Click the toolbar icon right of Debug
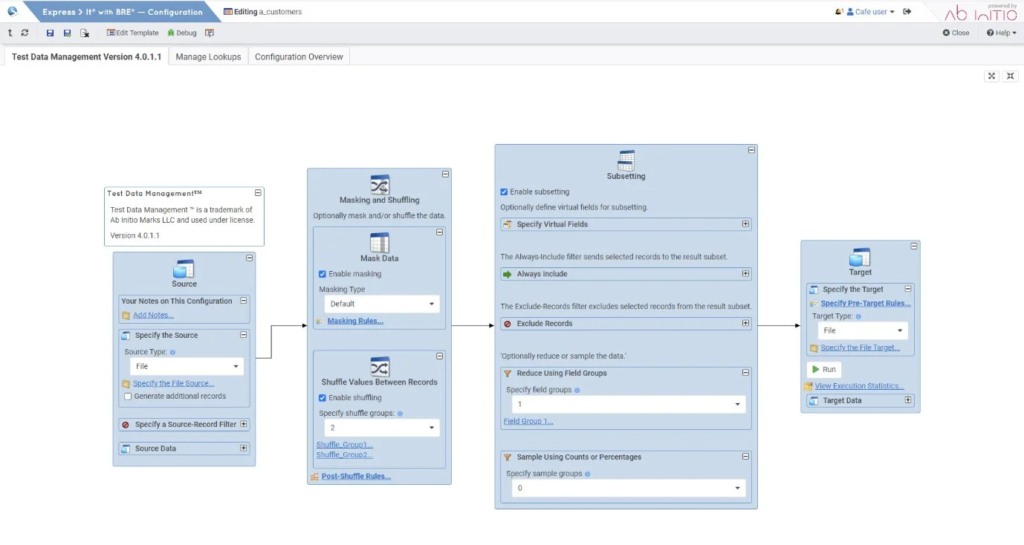 (x=209, y=33)
